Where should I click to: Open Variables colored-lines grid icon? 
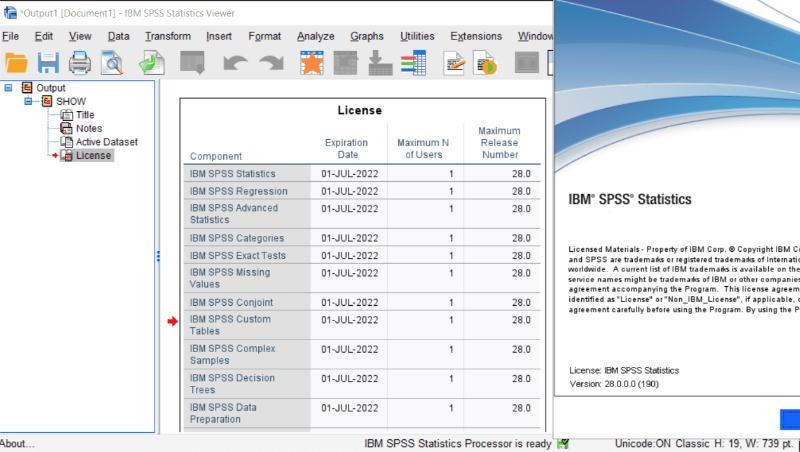(x=413, y=63)
